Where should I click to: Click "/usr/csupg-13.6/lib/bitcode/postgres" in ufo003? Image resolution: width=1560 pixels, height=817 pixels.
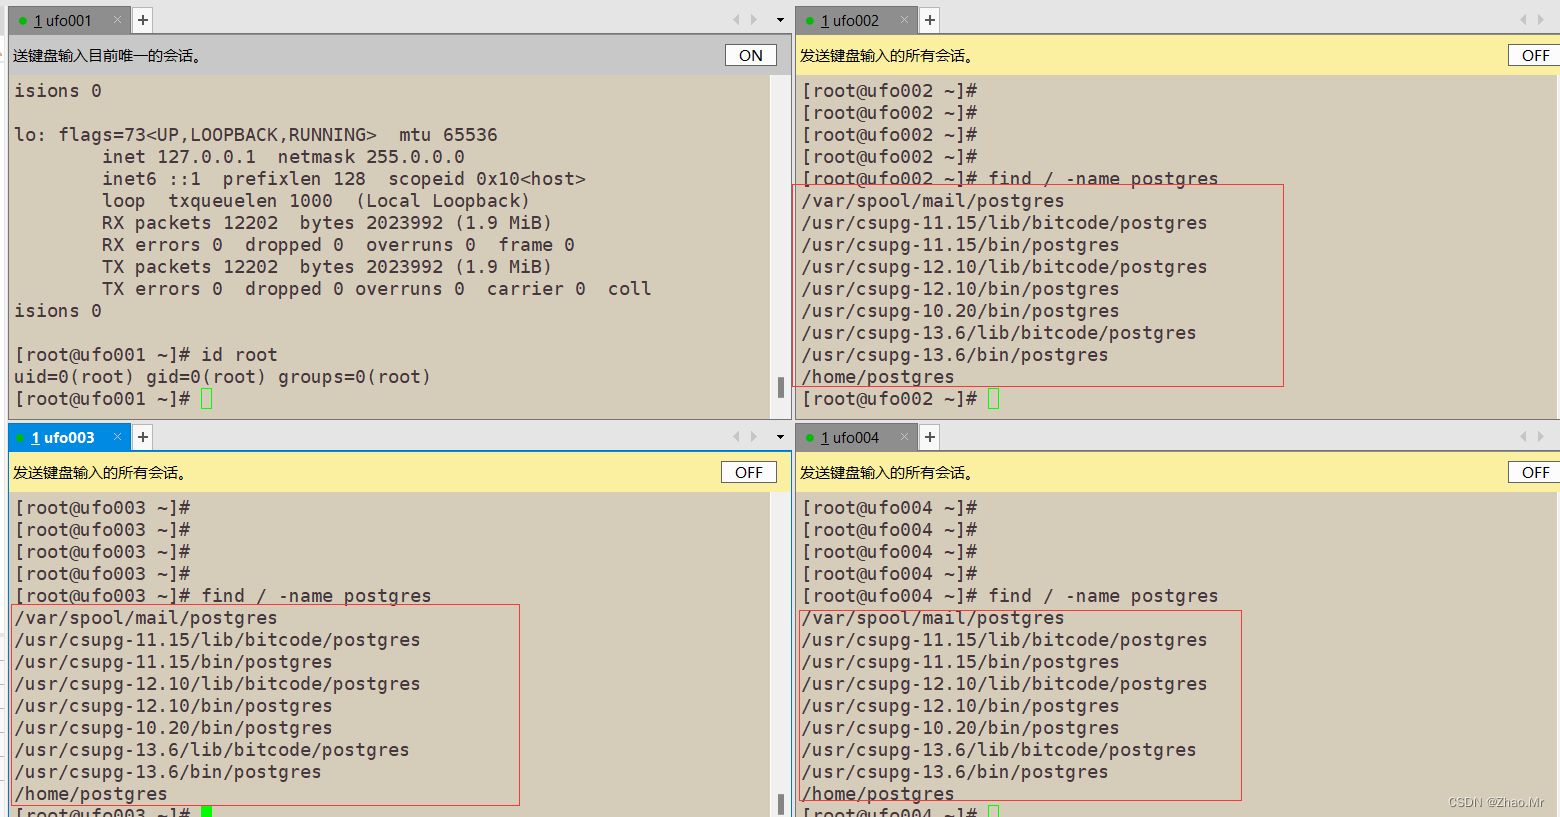pyautogui.click(x=212, y=750)
